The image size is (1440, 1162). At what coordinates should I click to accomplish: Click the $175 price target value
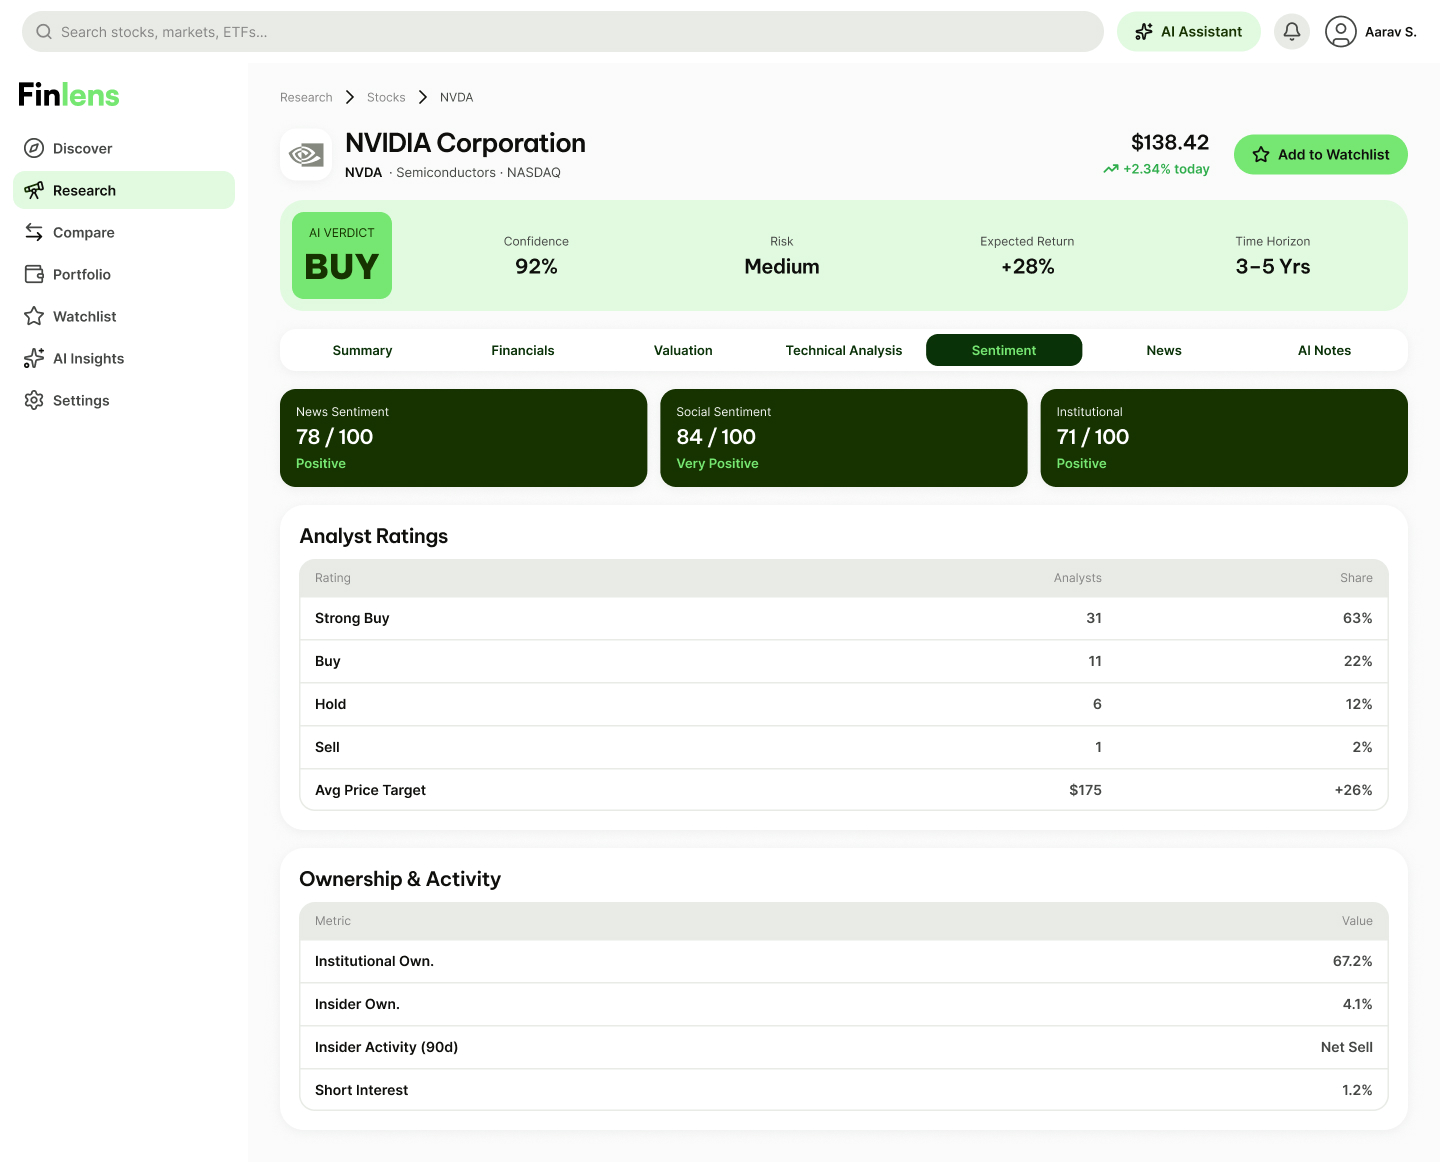(1085, 790)
